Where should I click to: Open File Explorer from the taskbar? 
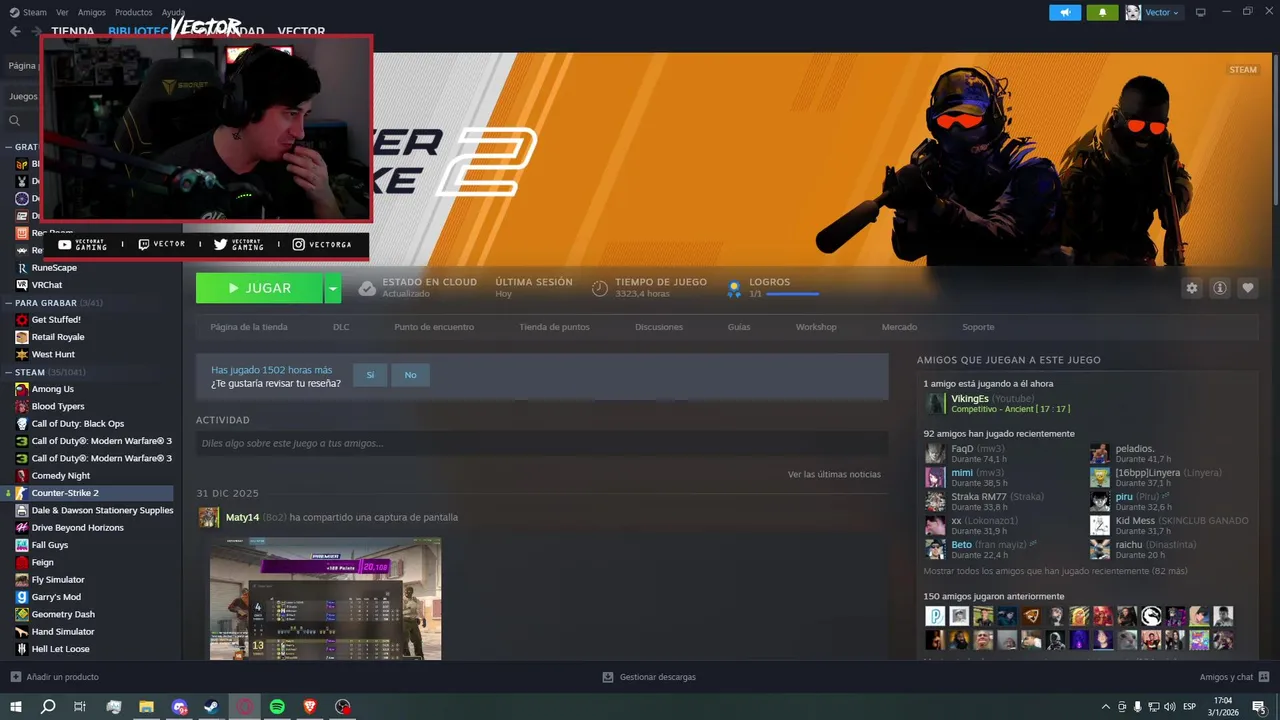click(146, 706)
